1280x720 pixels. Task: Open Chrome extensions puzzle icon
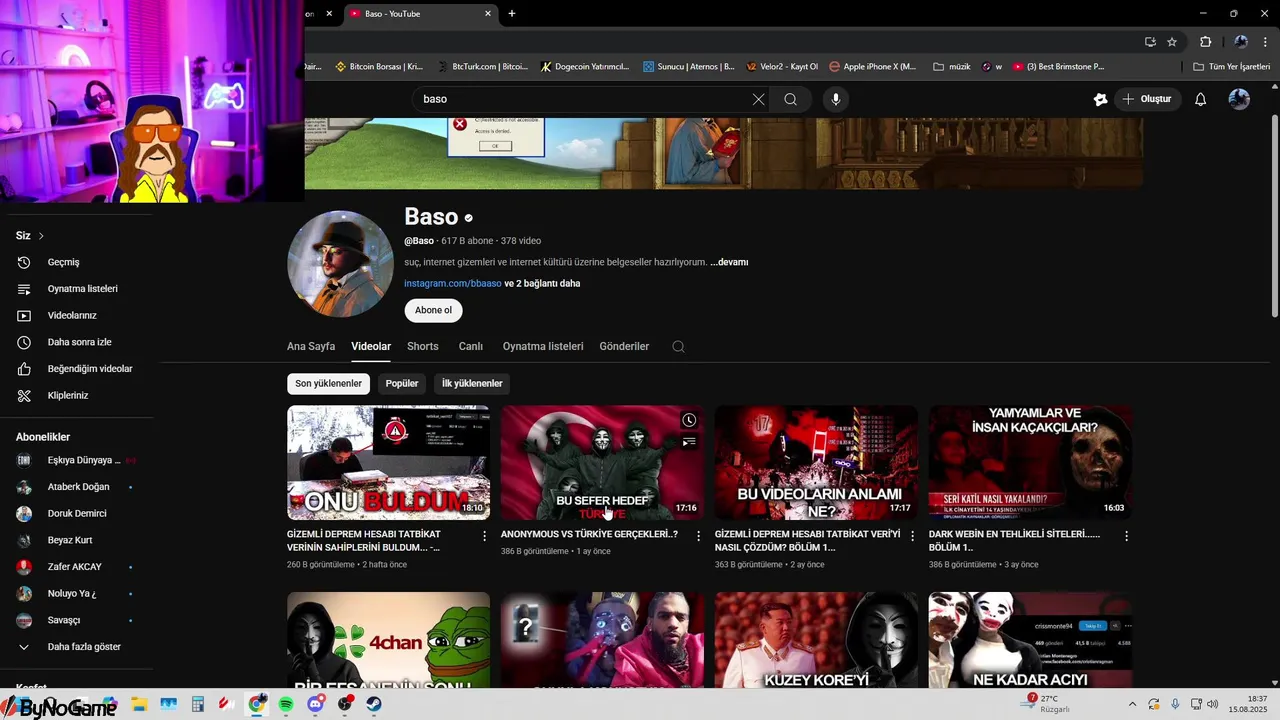(x=1205, y=42)
